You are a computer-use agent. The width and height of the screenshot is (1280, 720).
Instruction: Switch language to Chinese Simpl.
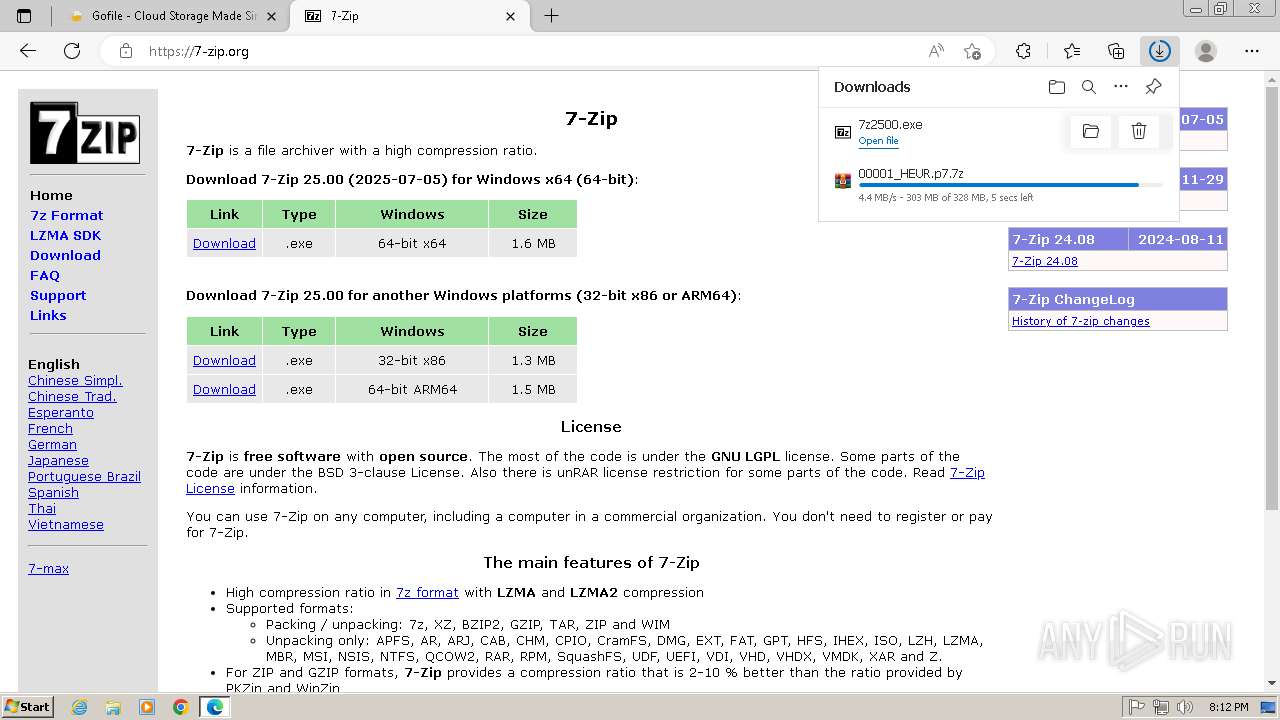click(x=75, y=380)
